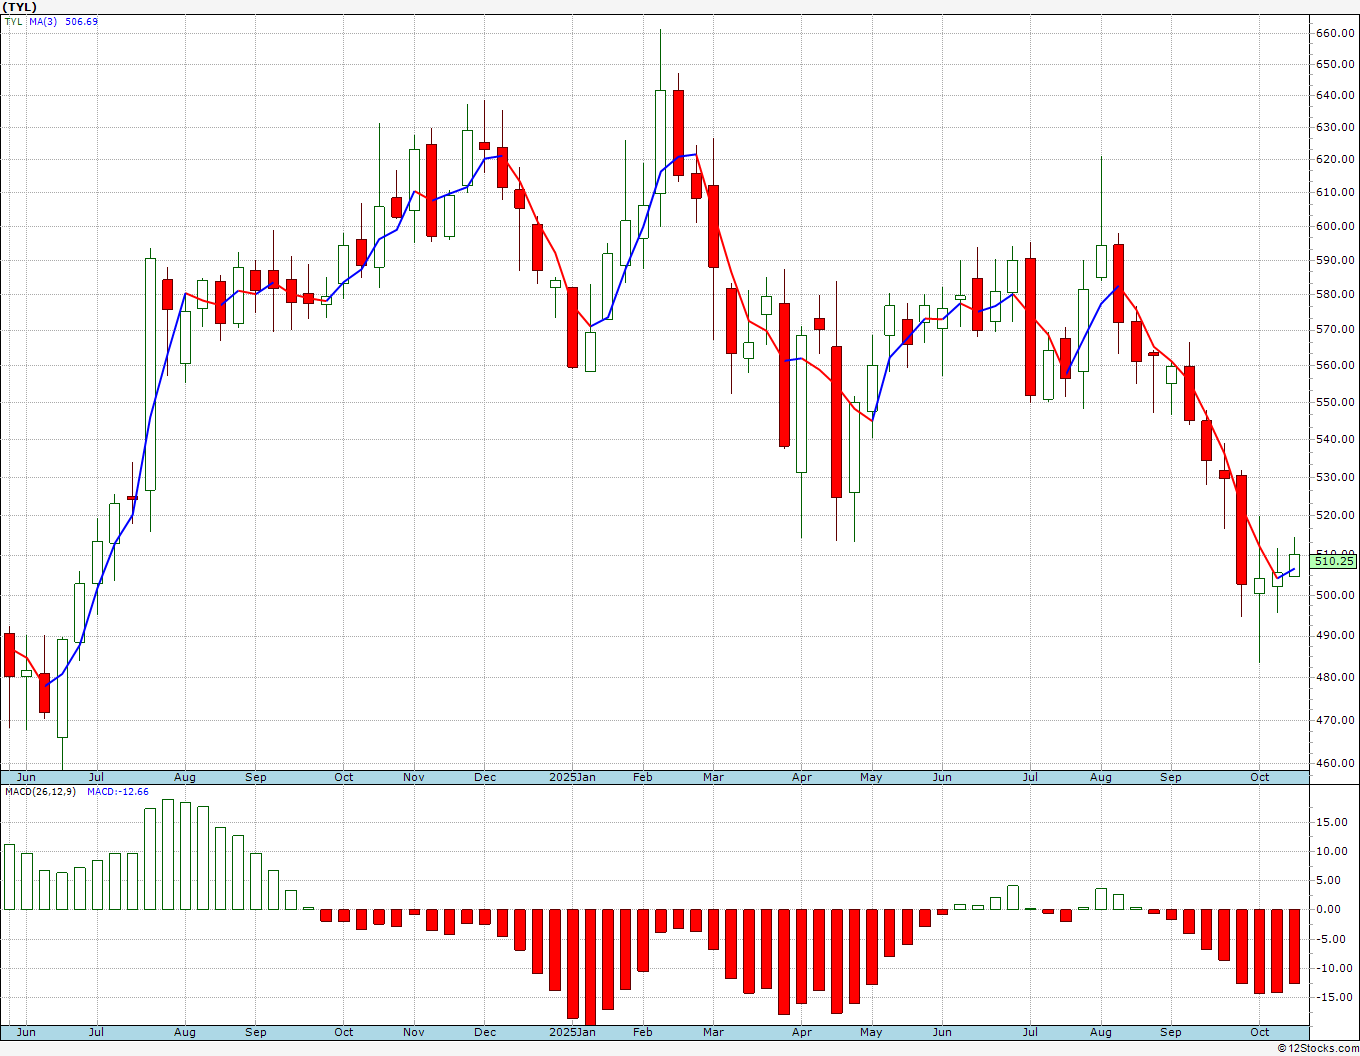
Task: Click the 660.00 price axis label
Action: 1335,33
